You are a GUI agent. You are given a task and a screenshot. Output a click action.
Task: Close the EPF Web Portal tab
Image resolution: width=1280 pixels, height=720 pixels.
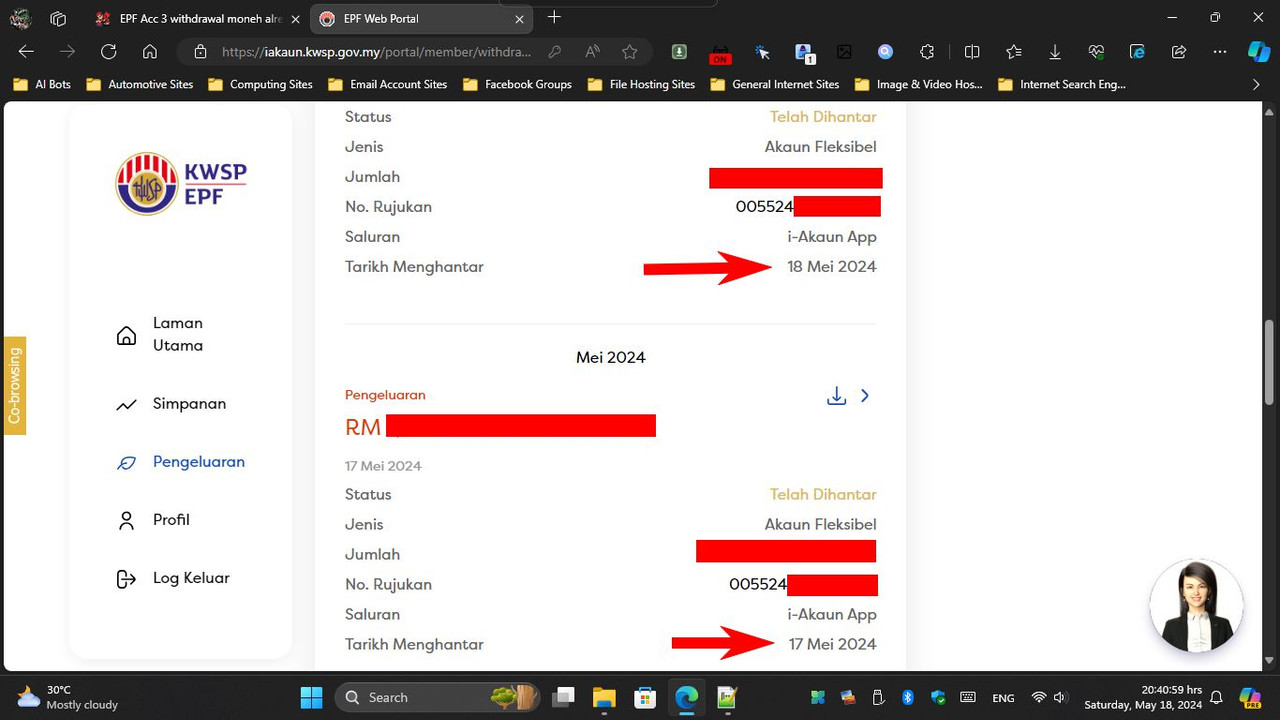click(x=519, y=19)
